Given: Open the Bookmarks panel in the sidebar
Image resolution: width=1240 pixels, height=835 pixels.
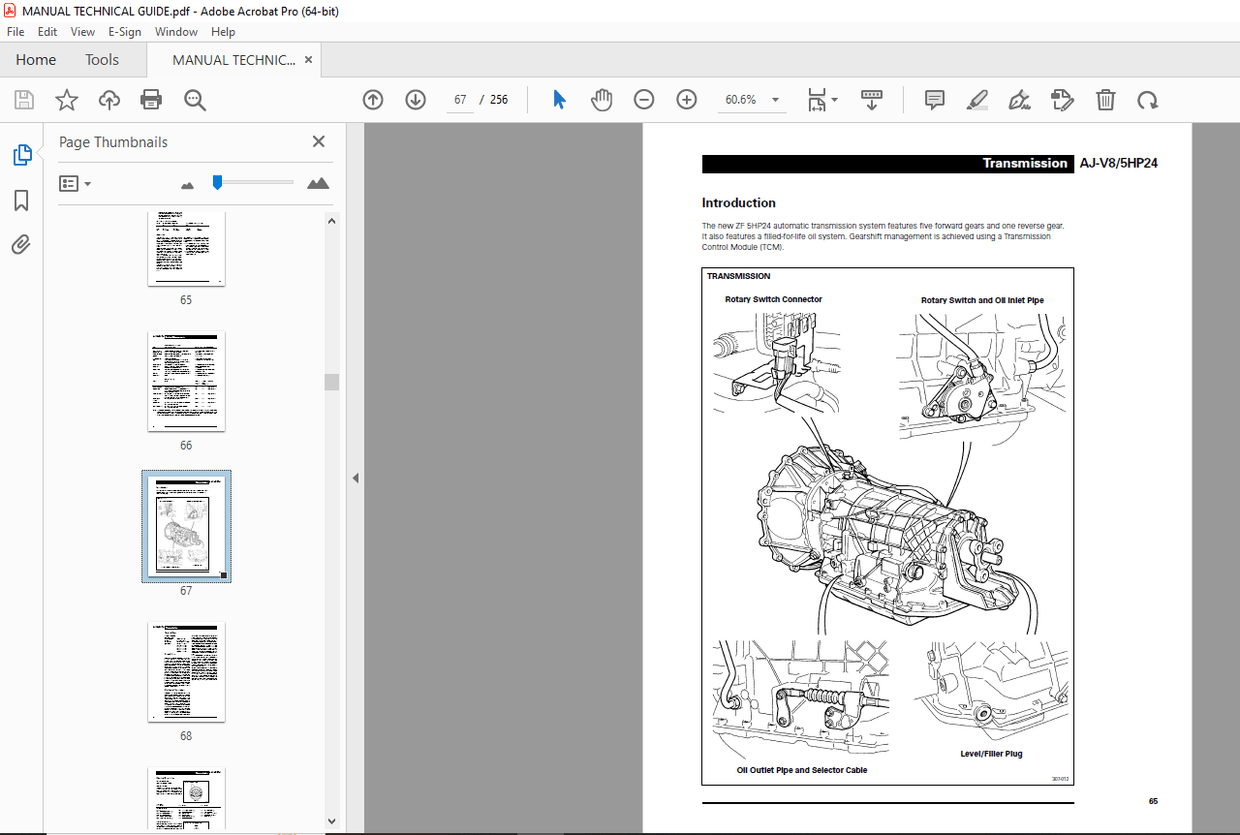Looking at the screenshot, I should click(22, 200).
